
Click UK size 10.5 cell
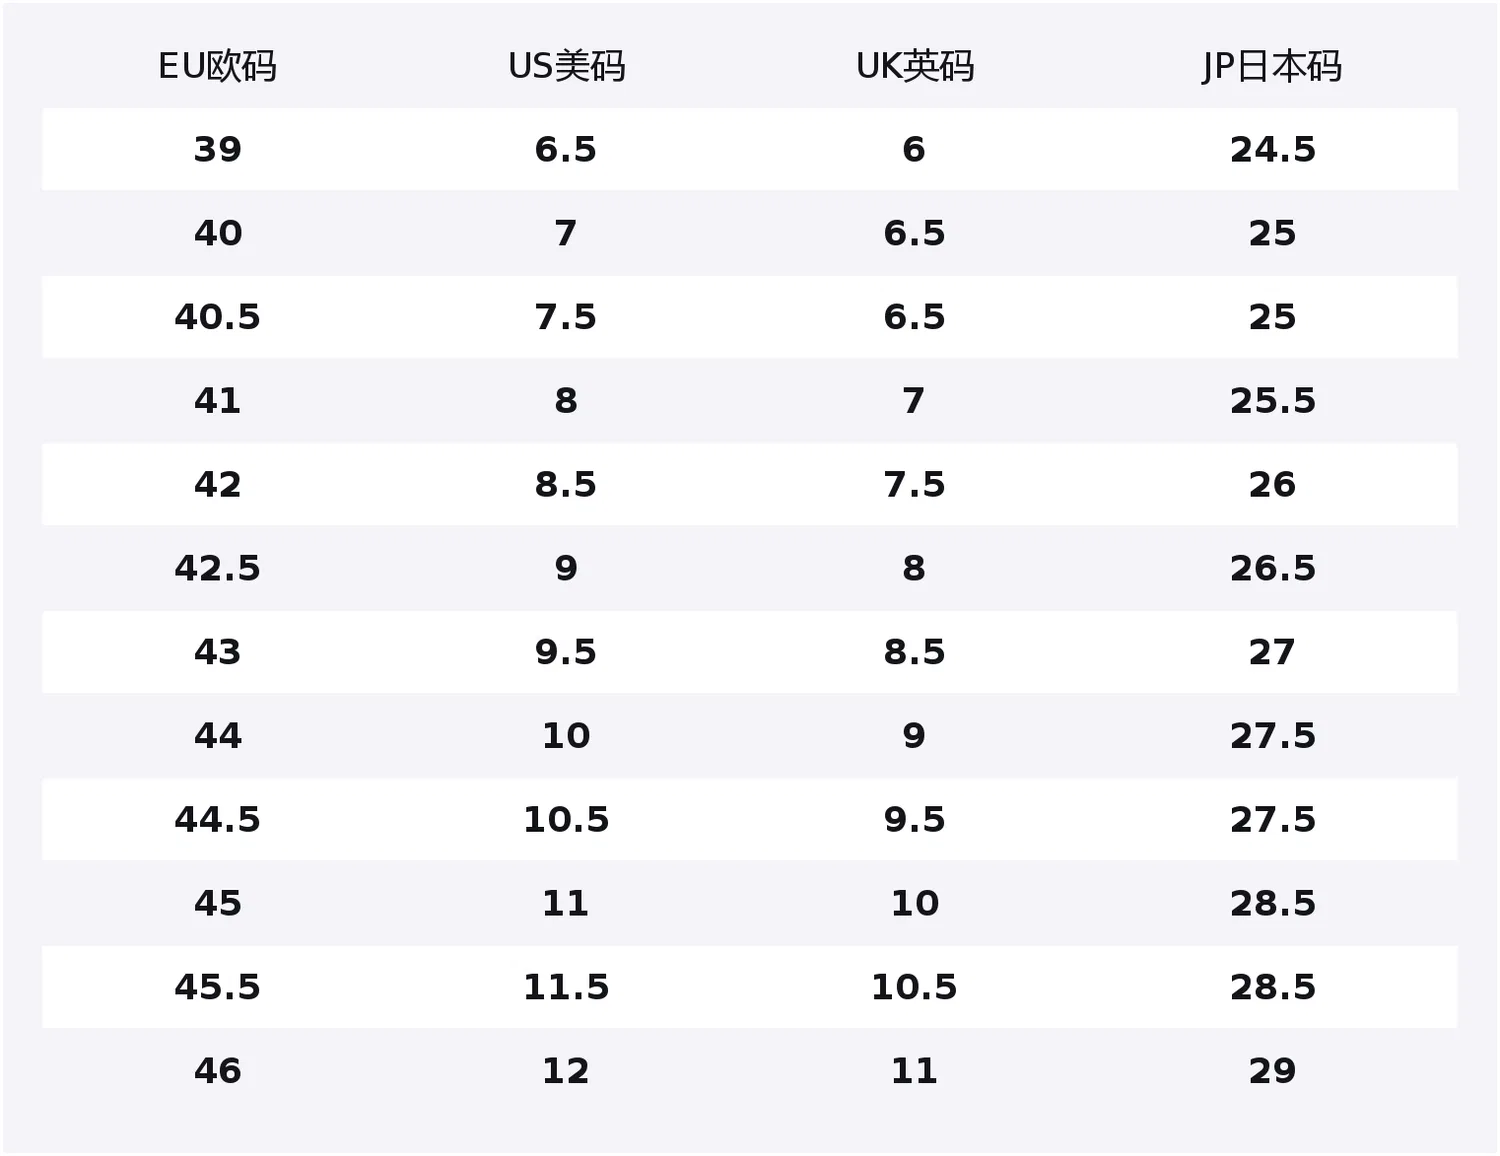point(914,988)
